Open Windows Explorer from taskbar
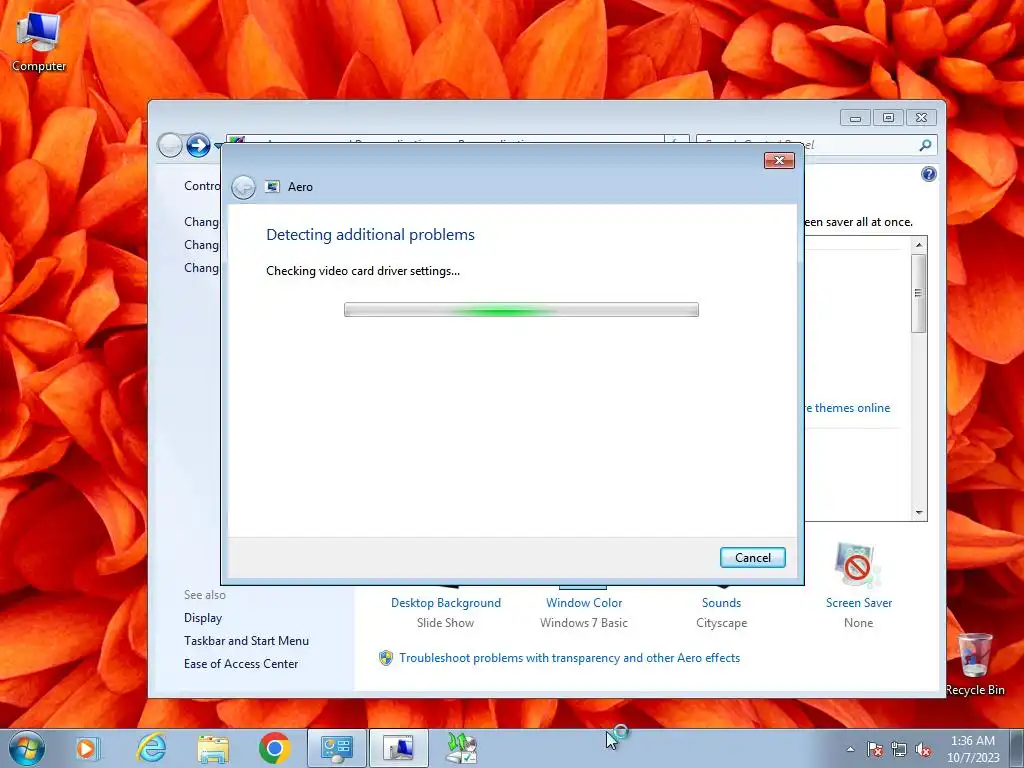Viewport: 1024px width, 768px height. 213,748
